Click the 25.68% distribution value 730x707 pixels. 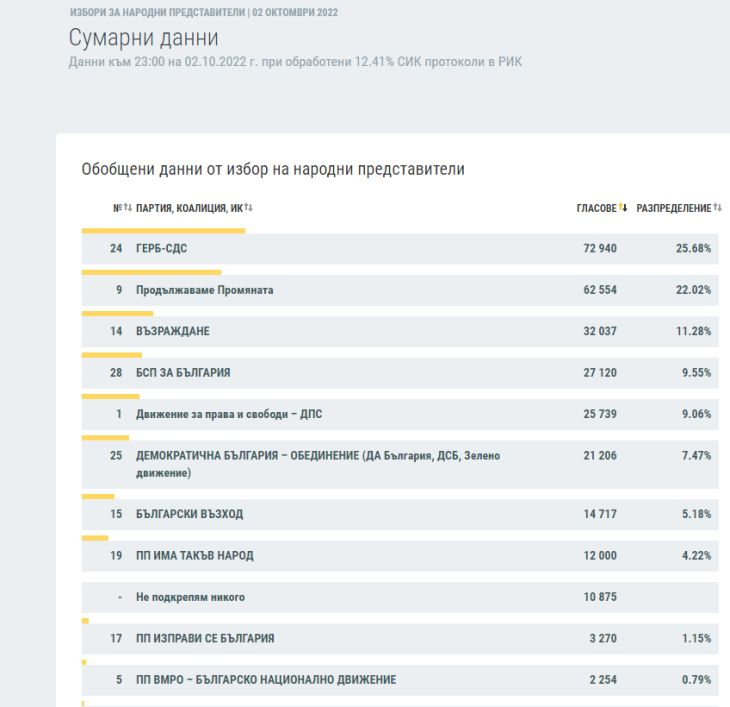[x=694, y=249]
